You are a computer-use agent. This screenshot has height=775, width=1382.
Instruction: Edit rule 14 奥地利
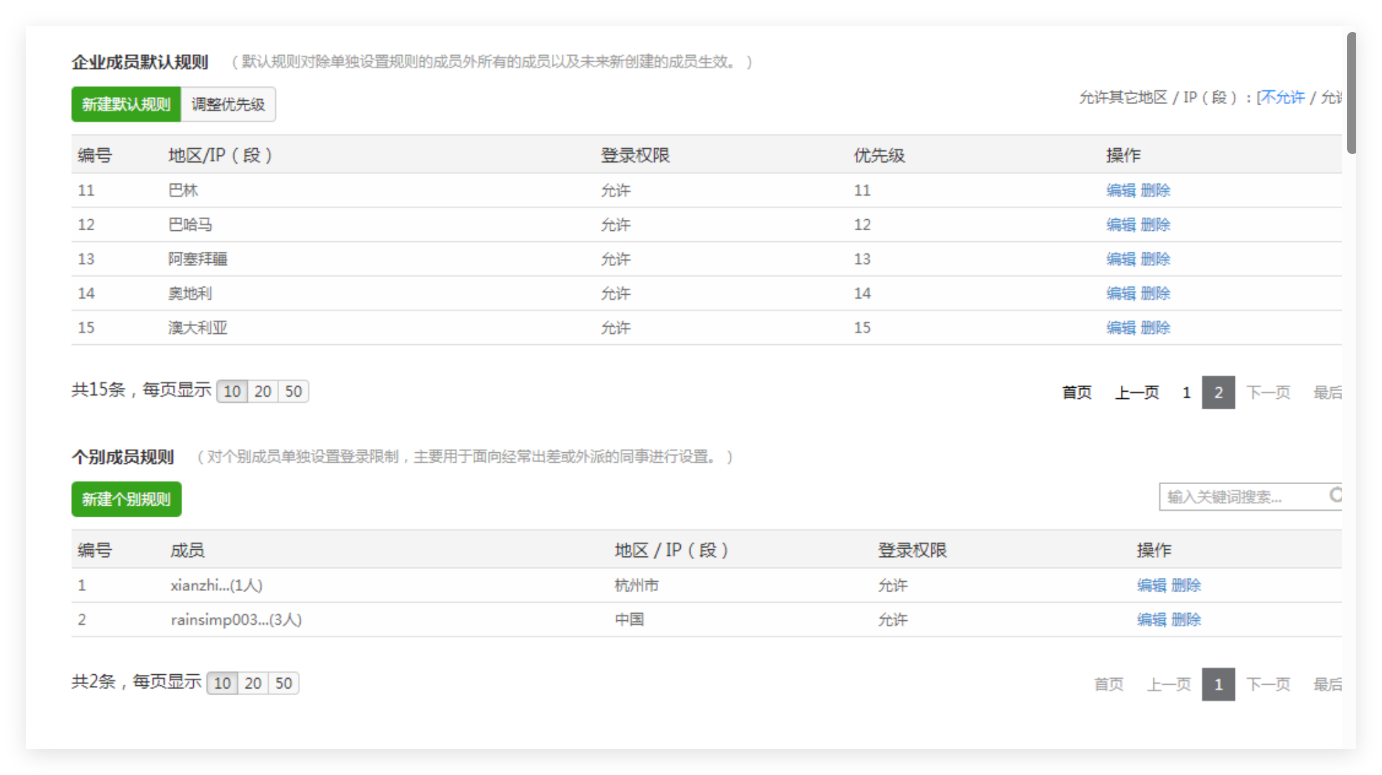1121,293
